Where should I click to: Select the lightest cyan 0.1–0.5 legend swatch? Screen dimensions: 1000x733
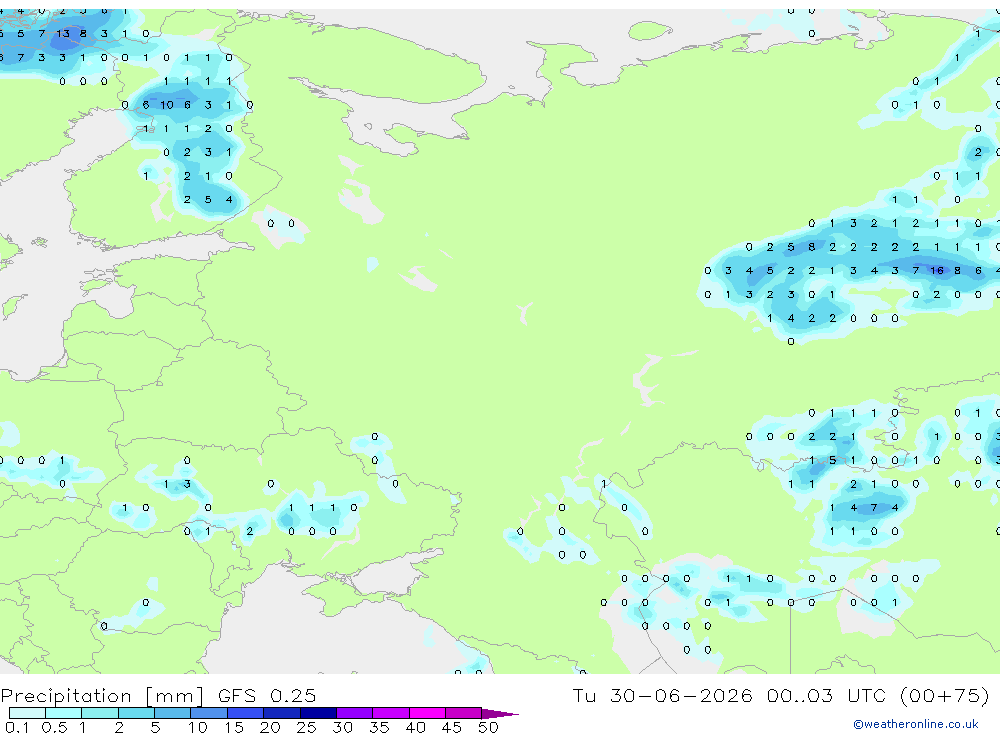point(27,713)
